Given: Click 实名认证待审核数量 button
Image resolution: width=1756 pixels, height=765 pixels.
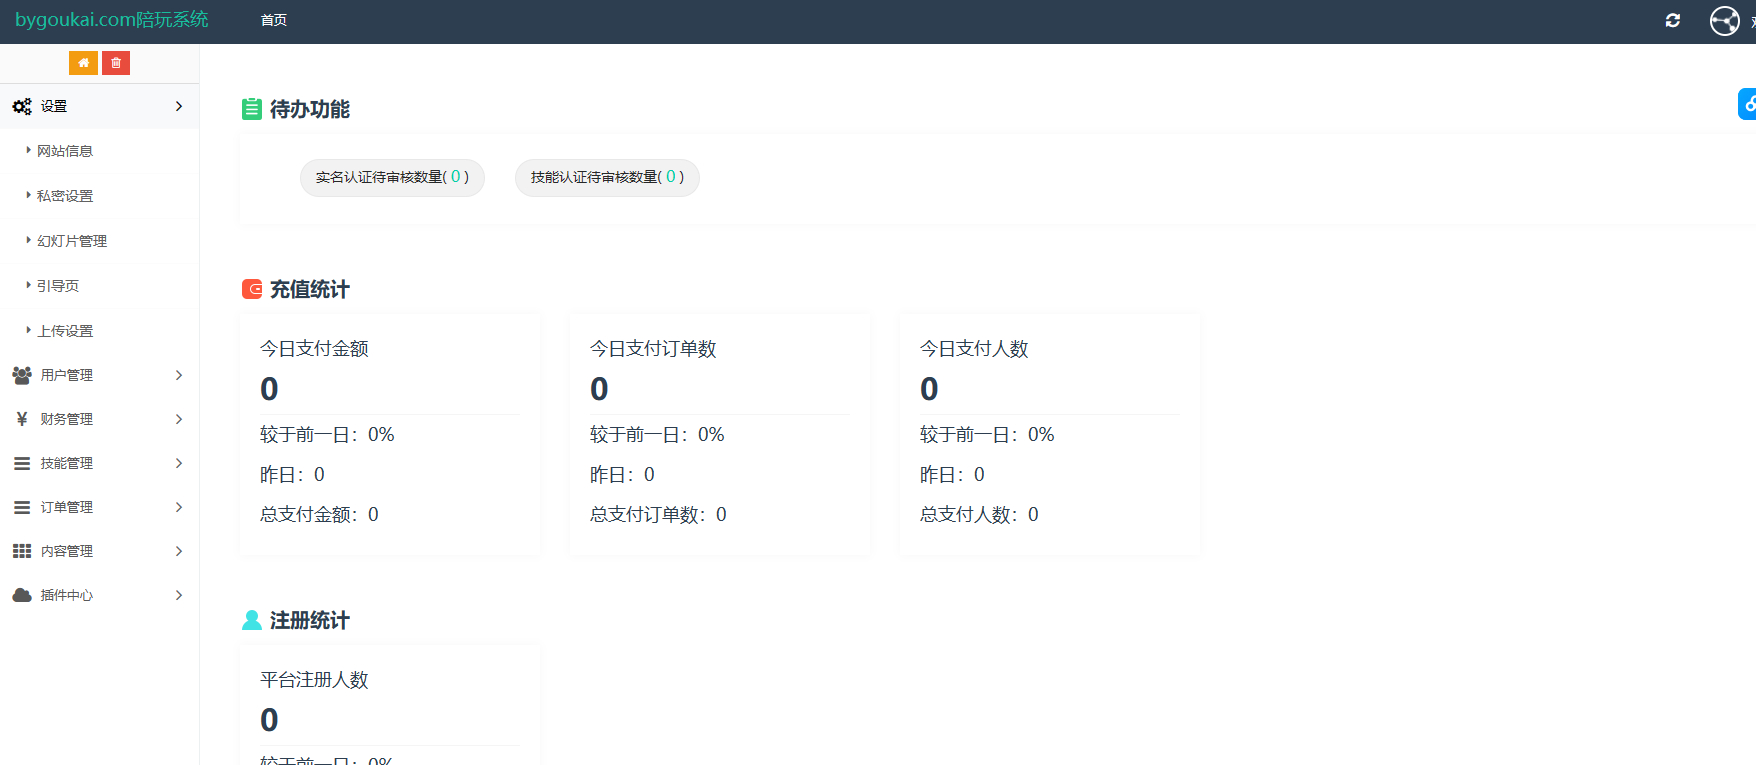Looking at the screenshot, I should (x=392, y=177).
